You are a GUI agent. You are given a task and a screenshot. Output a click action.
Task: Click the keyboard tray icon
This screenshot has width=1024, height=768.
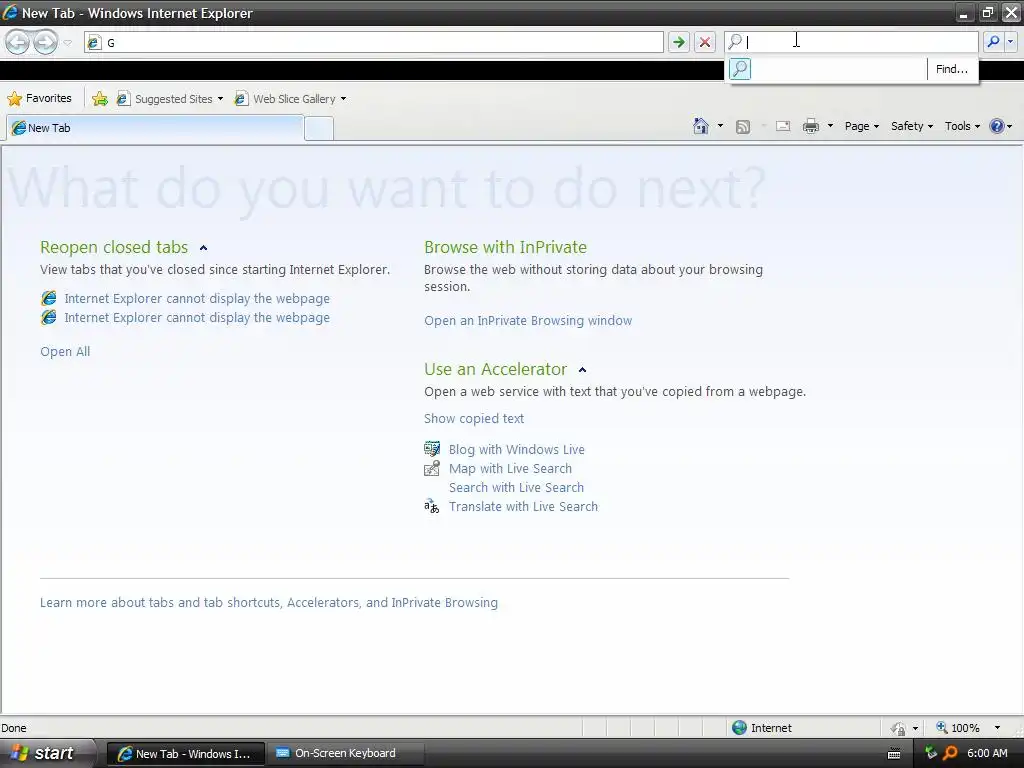pyautogui.click(x=894, y=754)
